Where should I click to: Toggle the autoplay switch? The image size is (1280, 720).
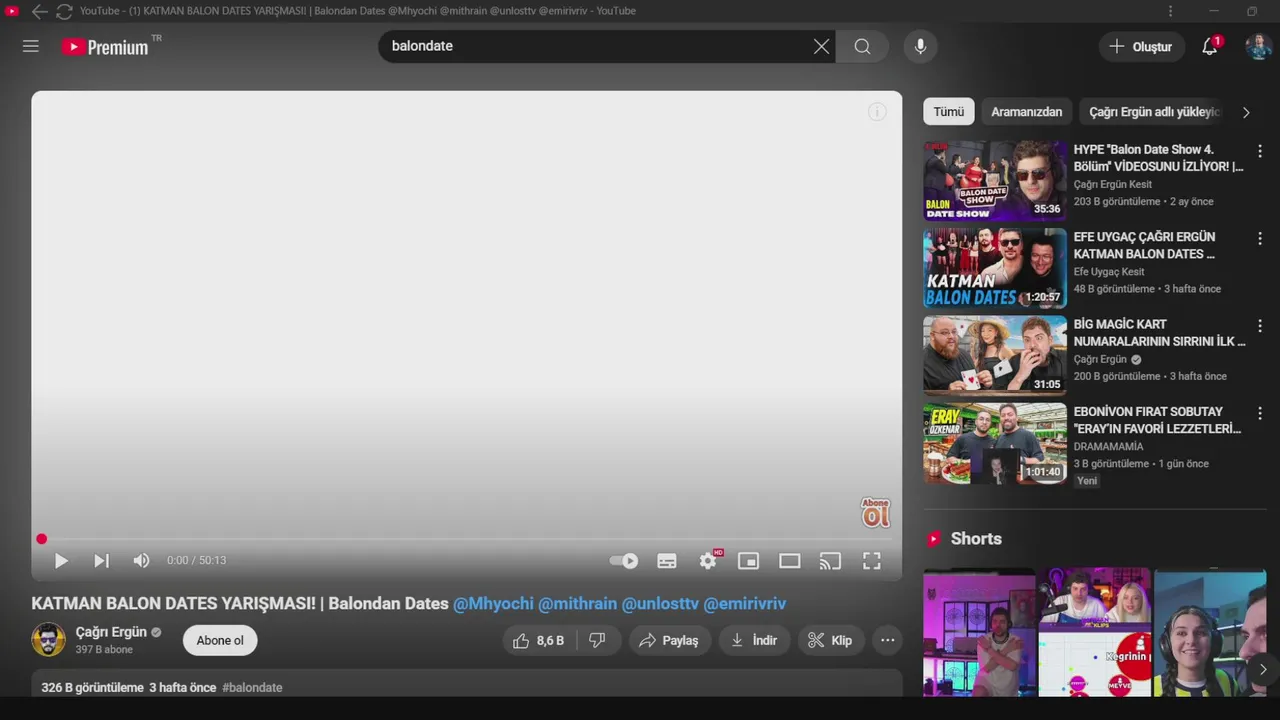click(x=624, y=561)
